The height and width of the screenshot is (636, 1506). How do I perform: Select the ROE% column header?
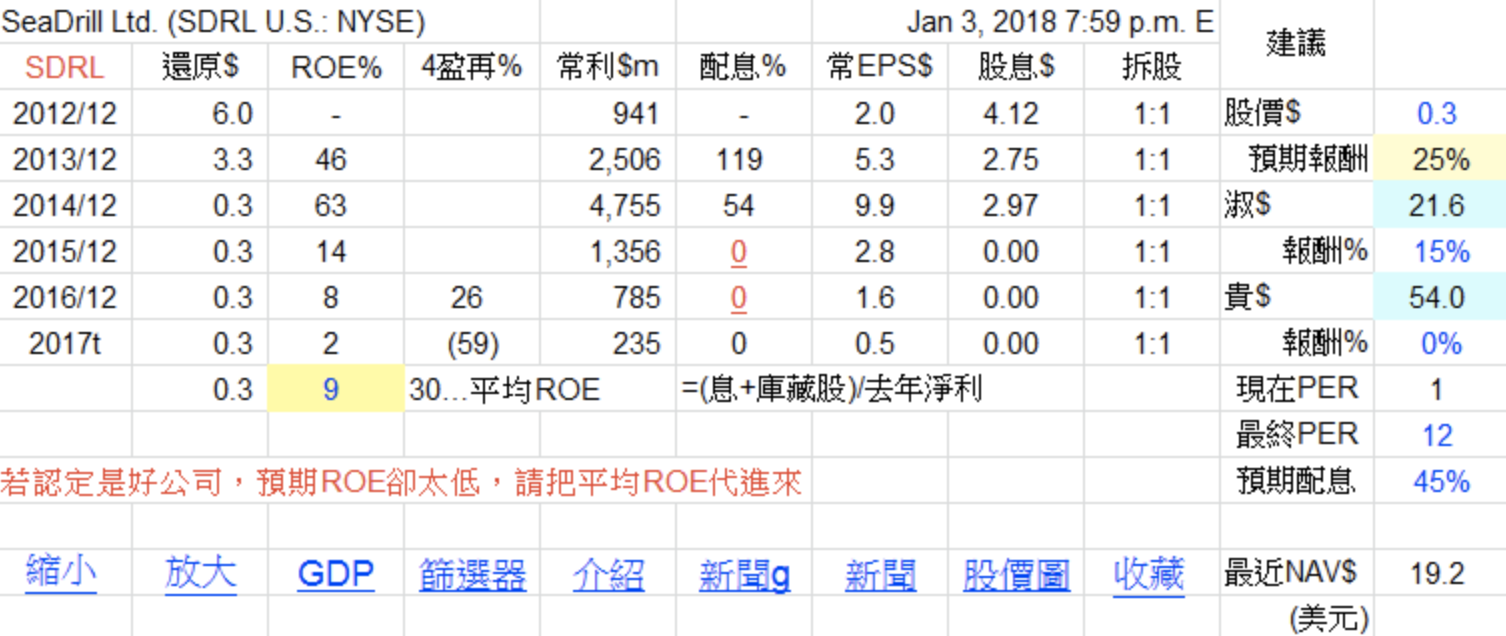tap(336, 67)
